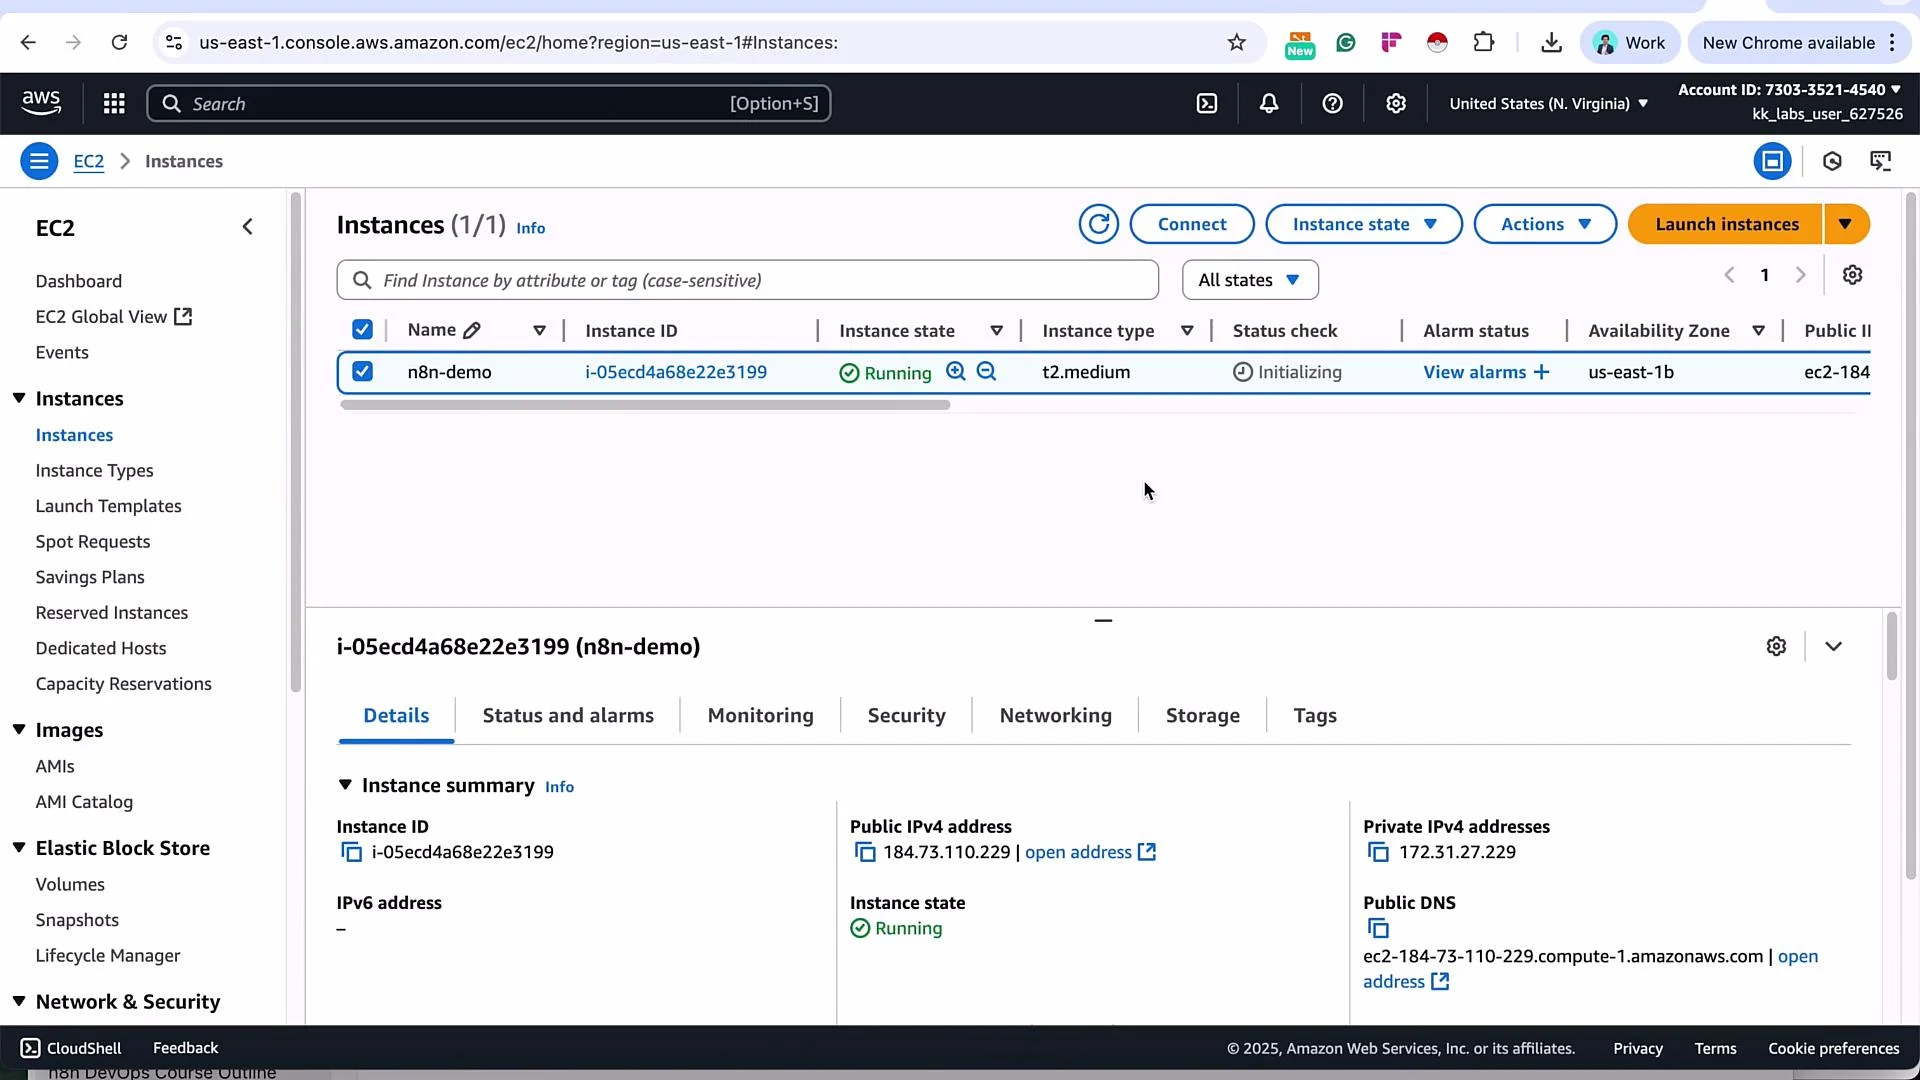This screenshot has width=1920, height=1080.
Task: Open instance link i-05ecd4a68e22e3199 in table
Action: click(676, 372)
